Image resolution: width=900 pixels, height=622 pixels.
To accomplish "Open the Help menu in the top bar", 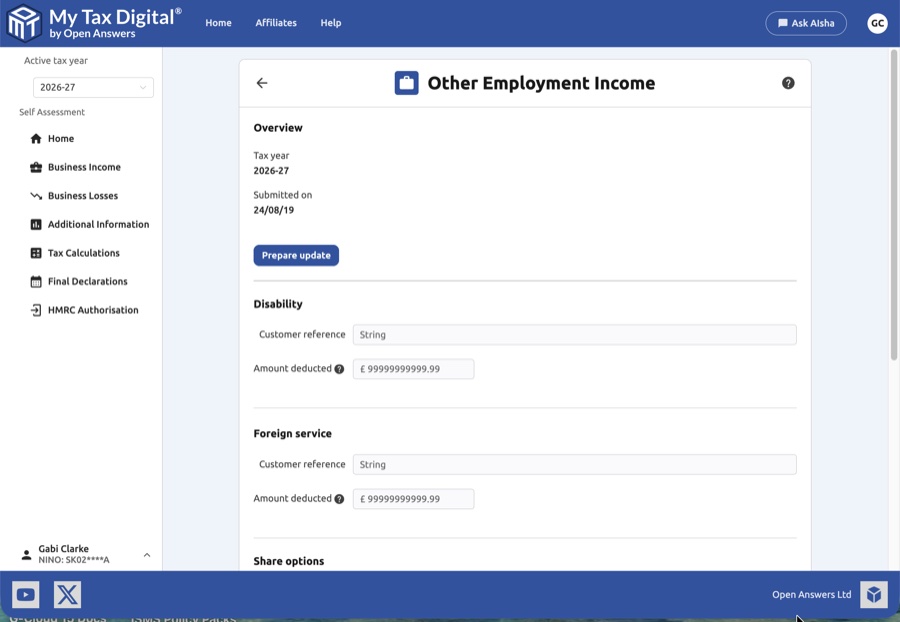I will [x=331, y=22].
